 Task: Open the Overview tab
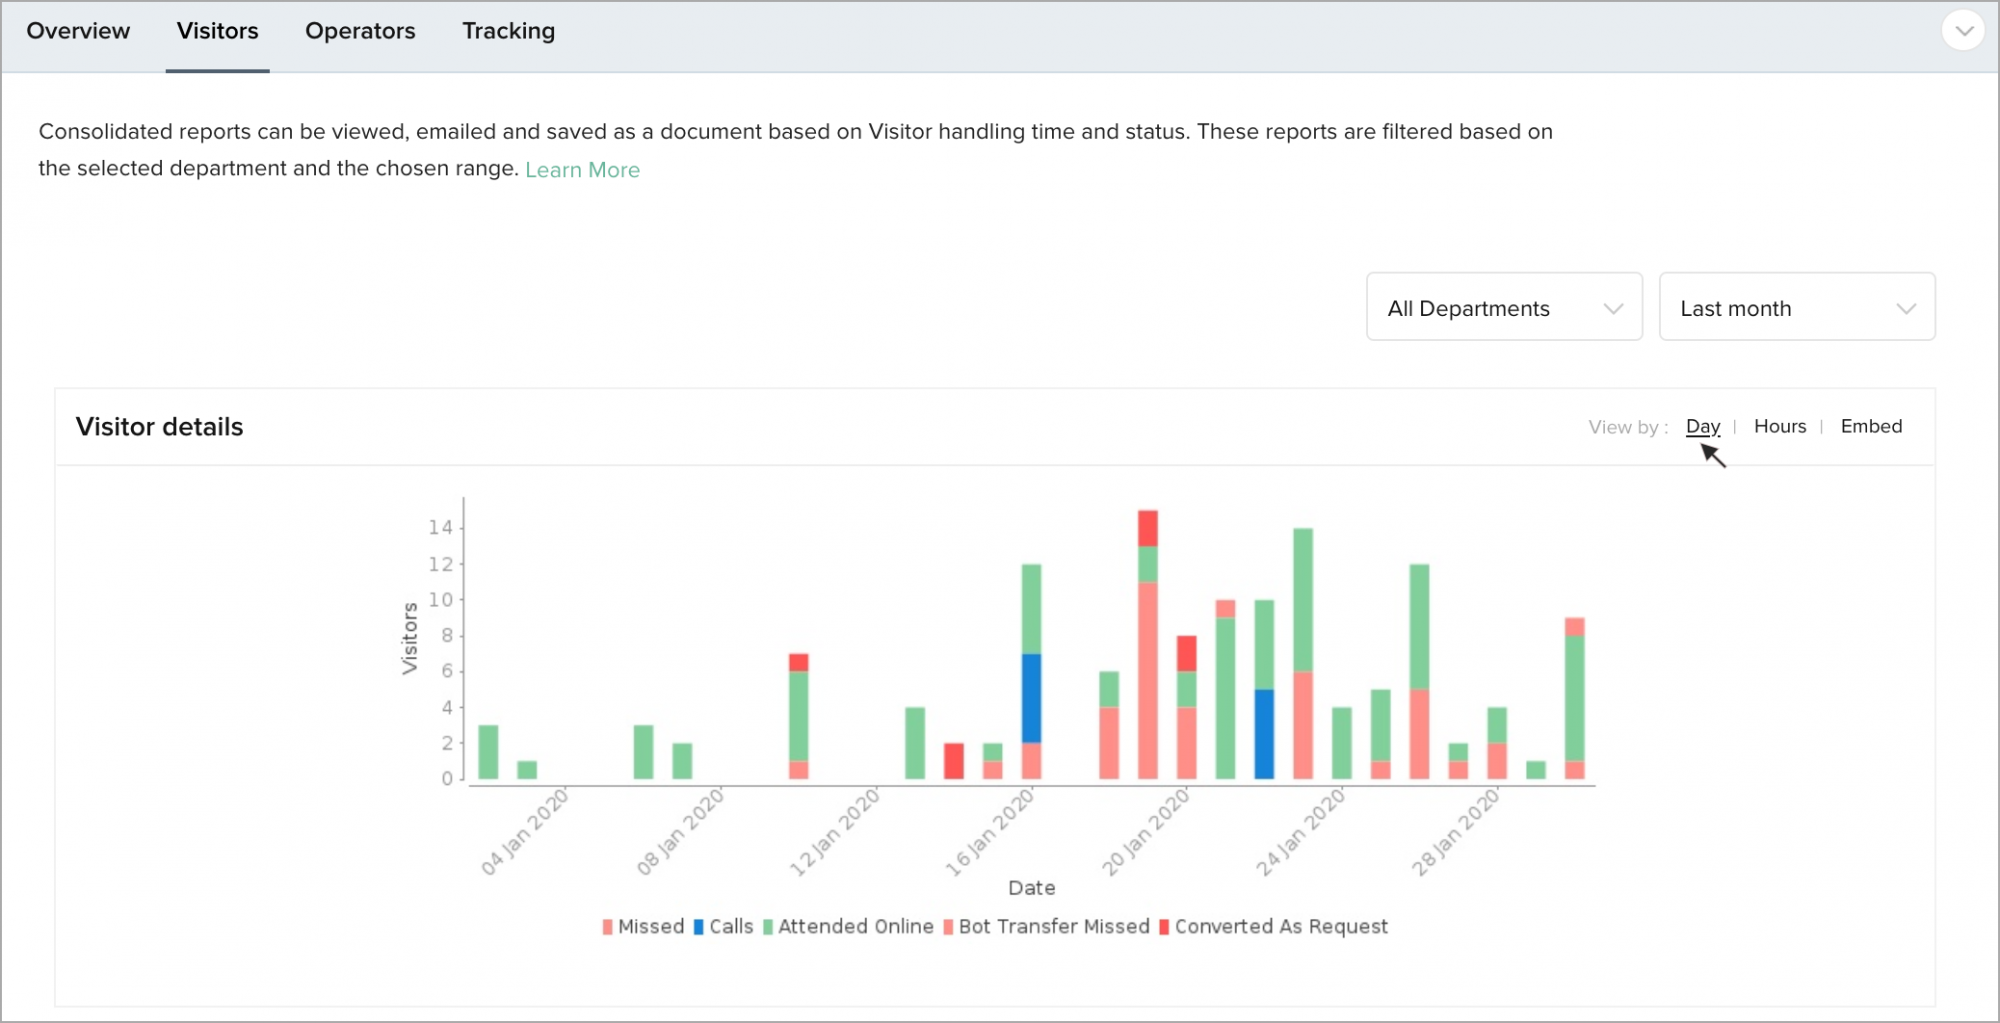(x=78, y=31)
